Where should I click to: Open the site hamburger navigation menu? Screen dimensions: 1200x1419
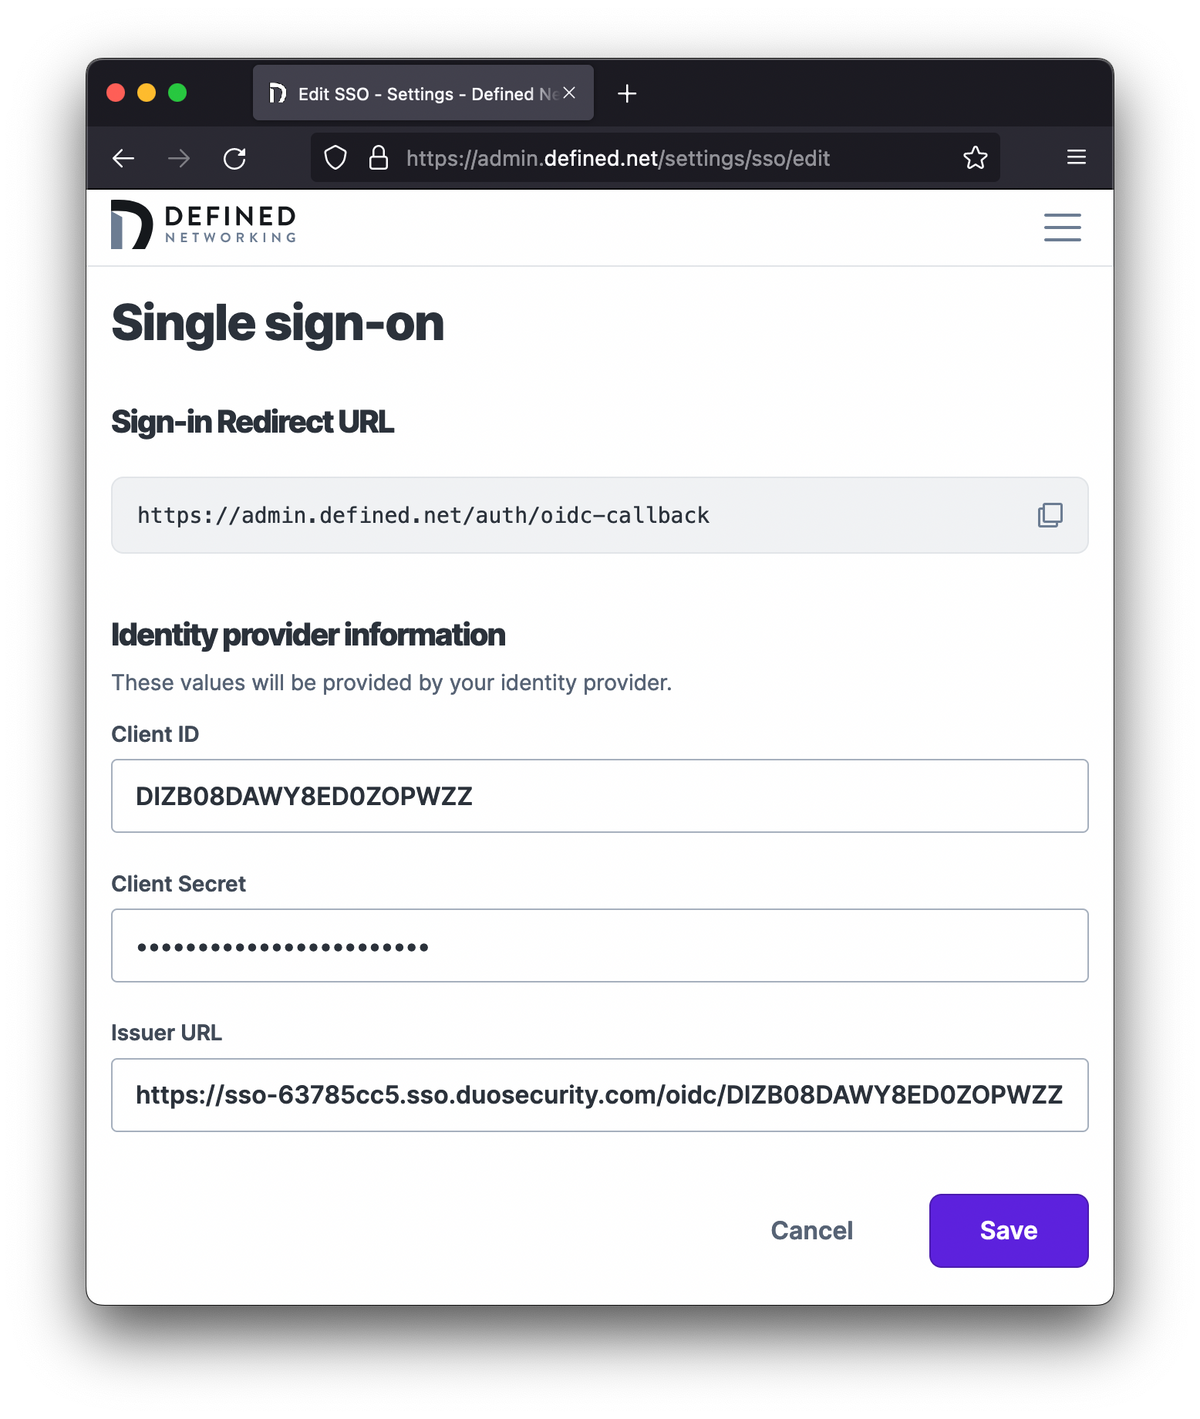tap(1062, 227)
